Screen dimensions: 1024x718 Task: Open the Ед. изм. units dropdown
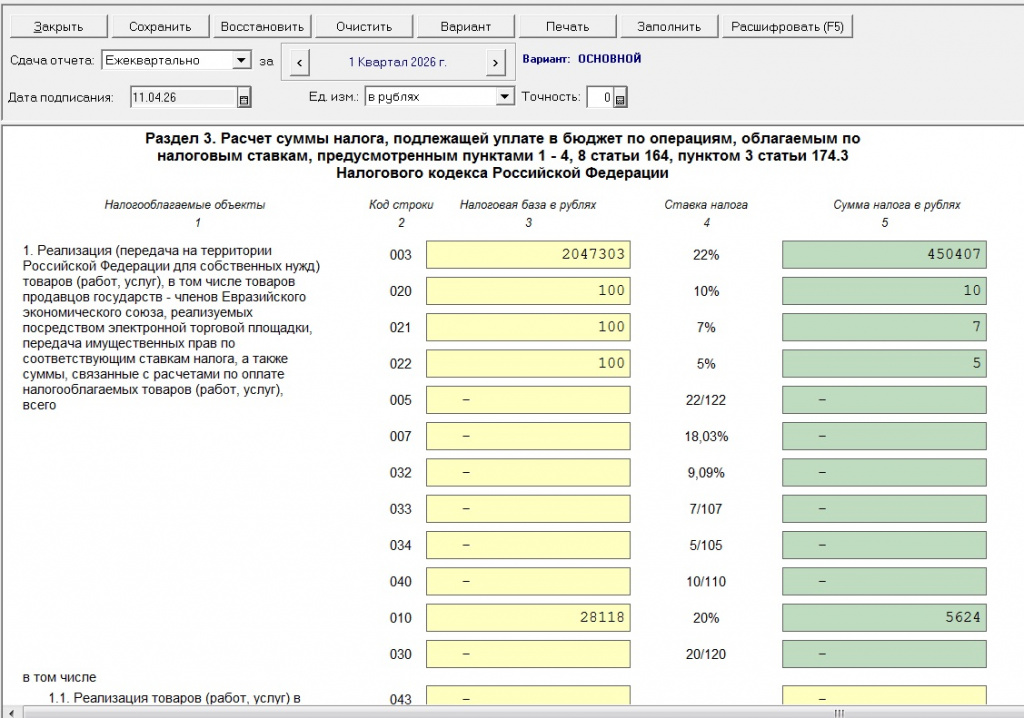(x=504, y=97)
